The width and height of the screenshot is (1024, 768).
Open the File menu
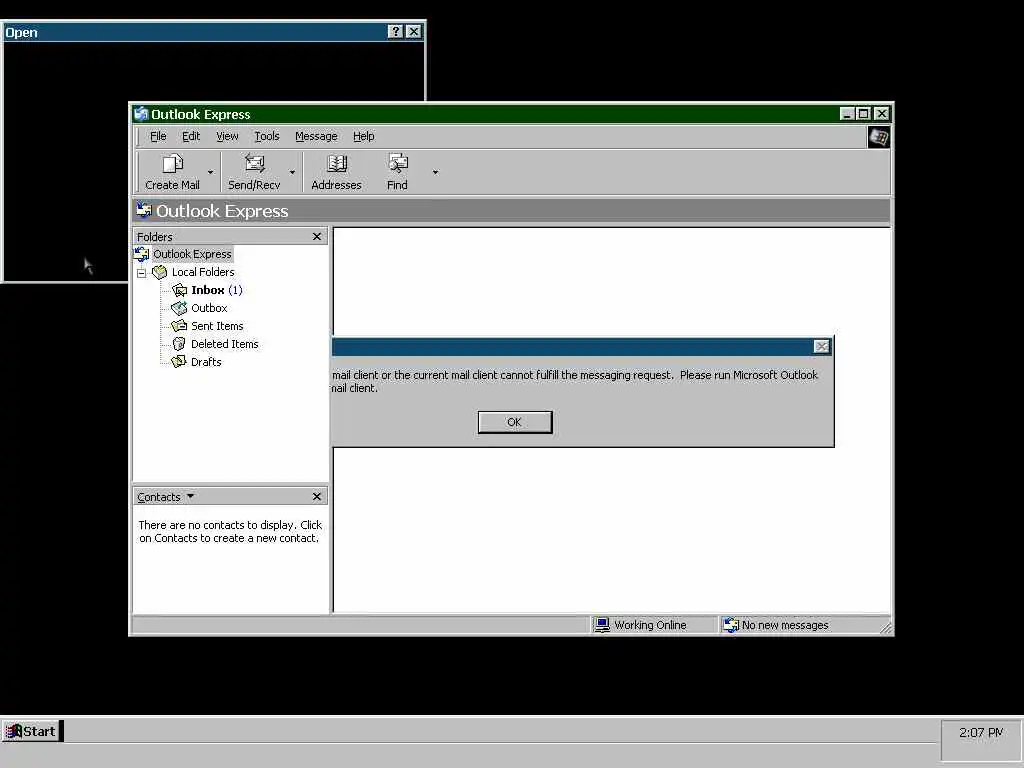click(158, 136)
